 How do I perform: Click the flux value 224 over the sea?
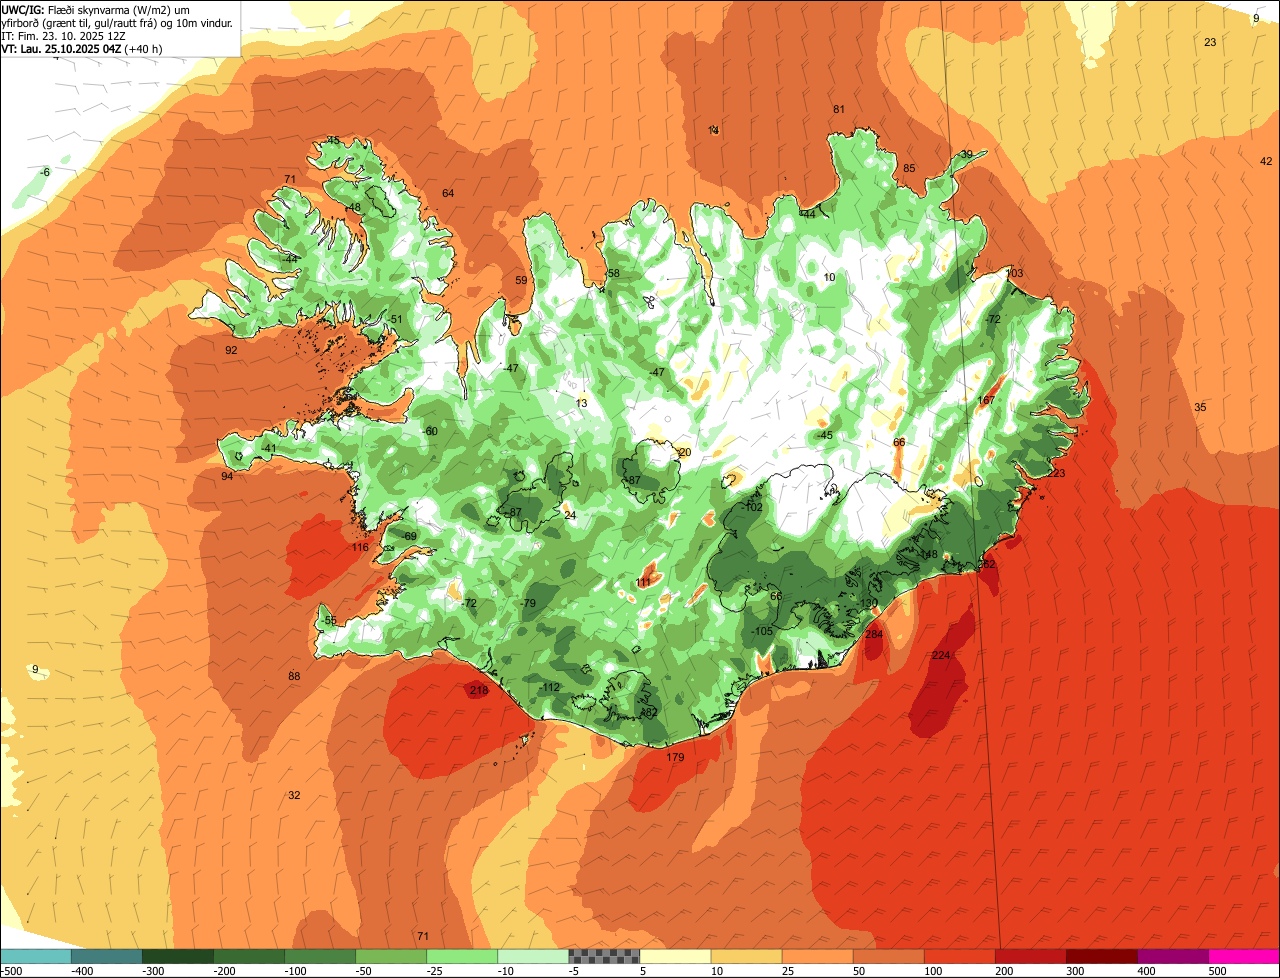click(940, 655)
